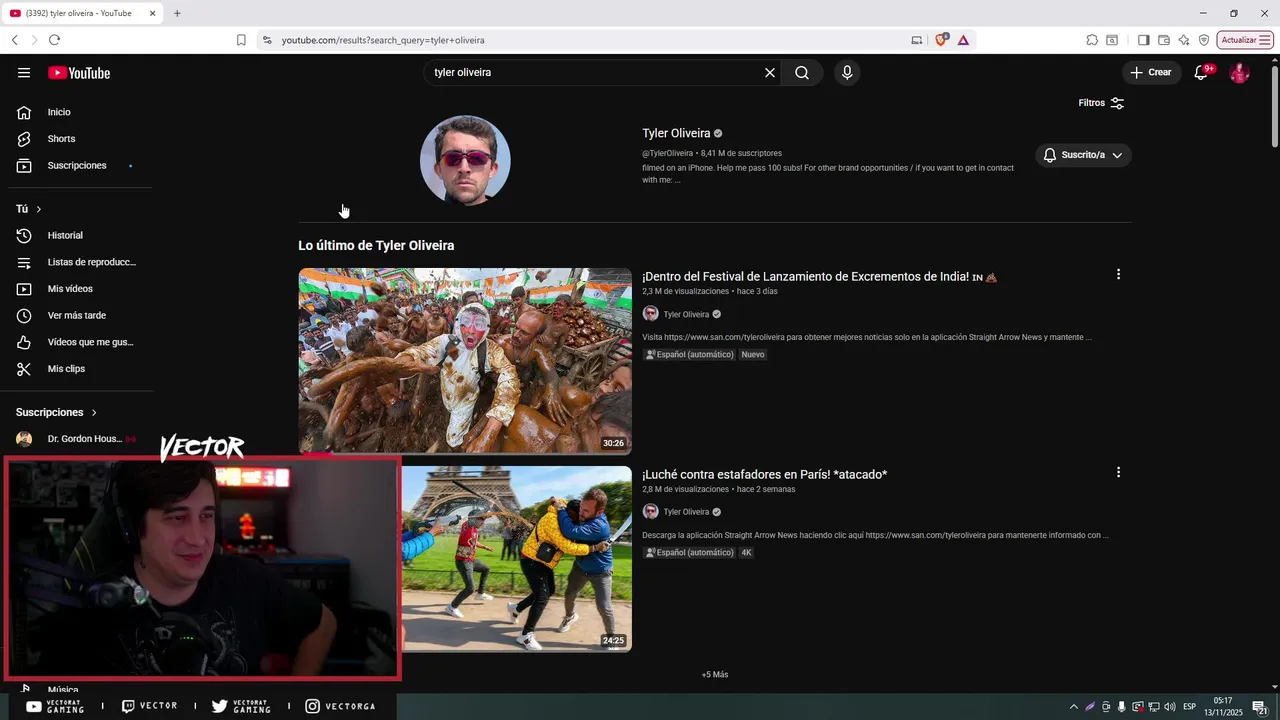Toggle the browser sidebar panel icon

pos(1144,40)
